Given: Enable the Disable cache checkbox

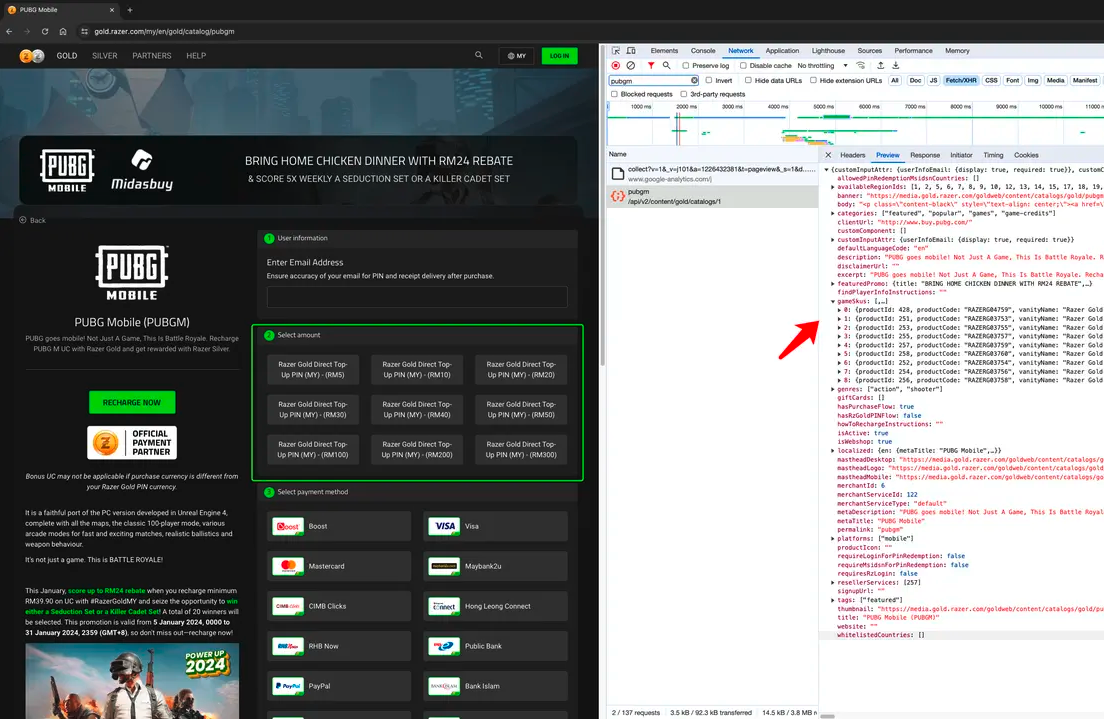Looking at the screenshot, I should 743,65.
